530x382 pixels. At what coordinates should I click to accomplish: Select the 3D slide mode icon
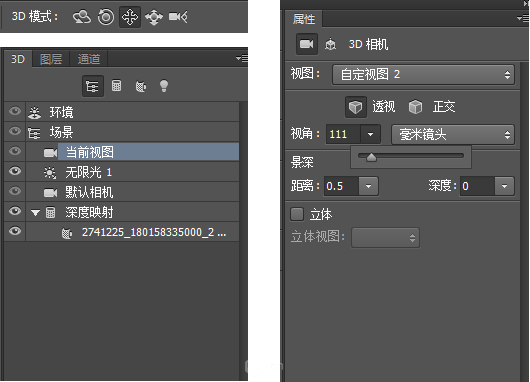(154, 17)
